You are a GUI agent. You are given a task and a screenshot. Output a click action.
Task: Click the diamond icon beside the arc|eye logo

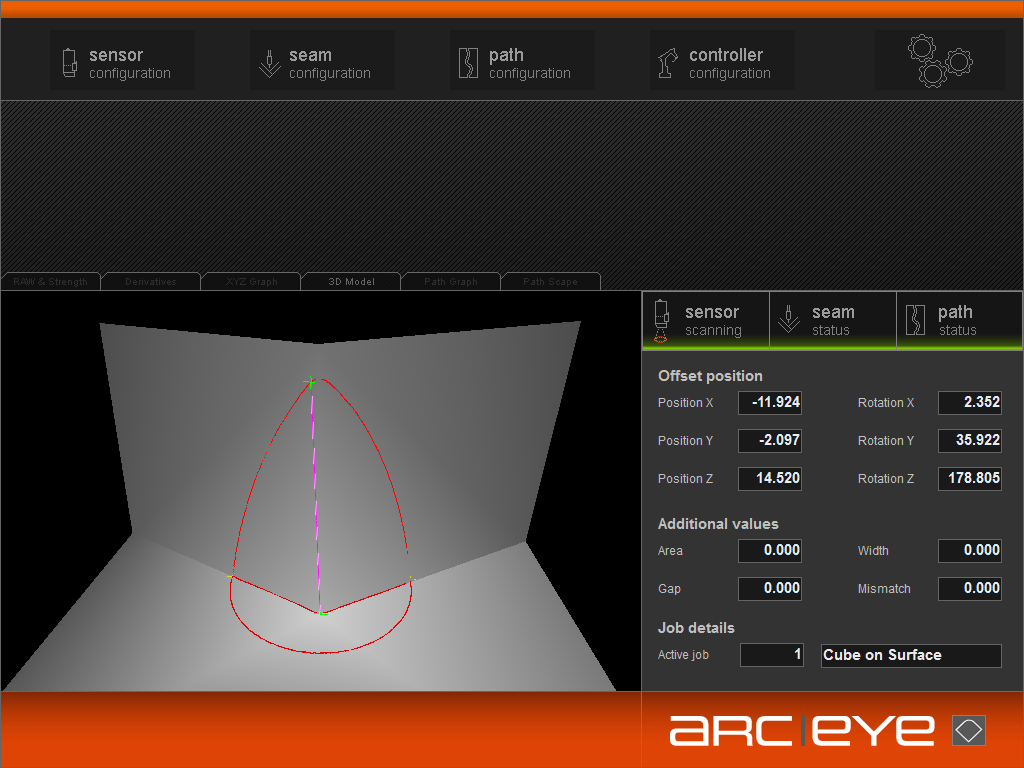[968, 730]
